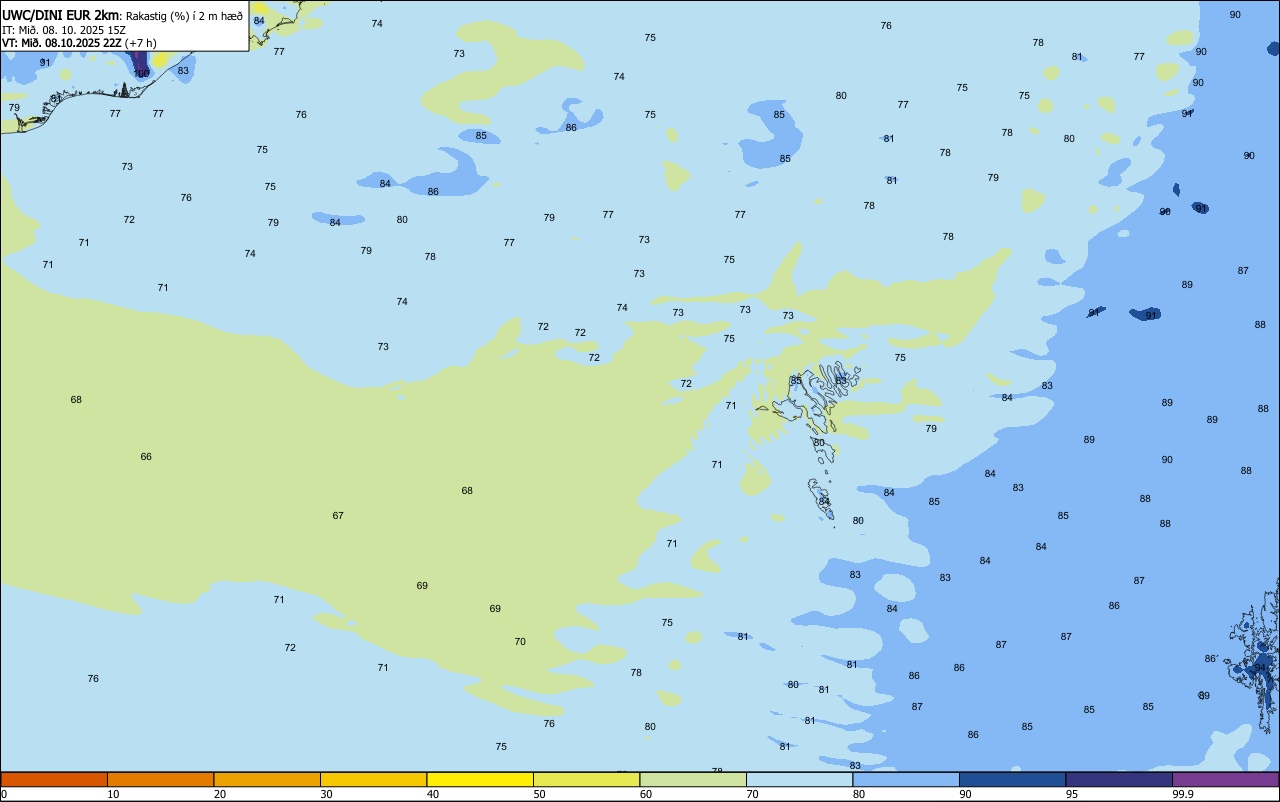
Task: Select the legend scale label "60"
Action: click(646, 794)
